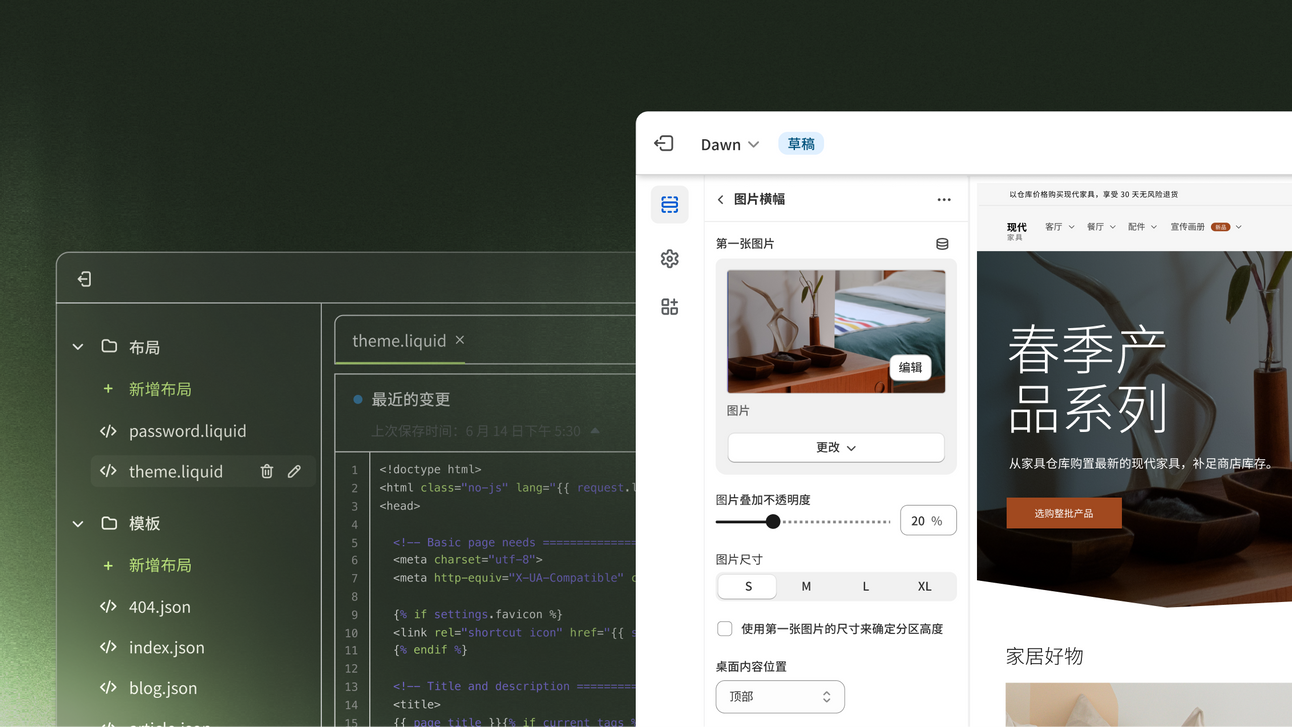The width and height of the screenshot is (1292, 727).
Task: Click the dynamic source icon beside 第一张图片
Action: pyautogui.click(x=942, y=244)
